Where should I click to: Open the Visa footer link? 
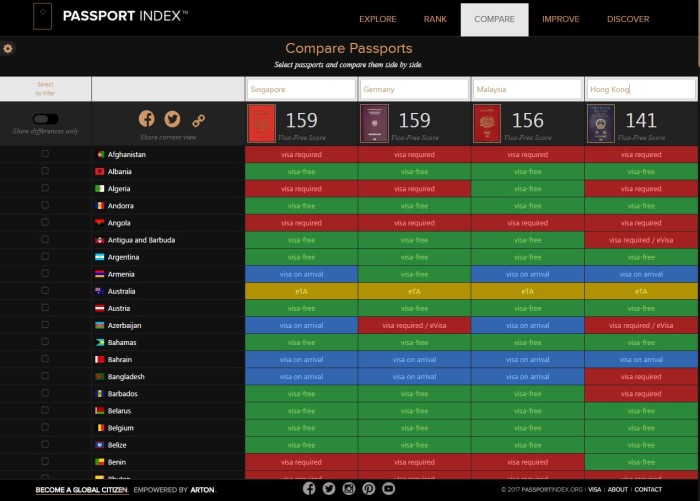click(595, 489)
